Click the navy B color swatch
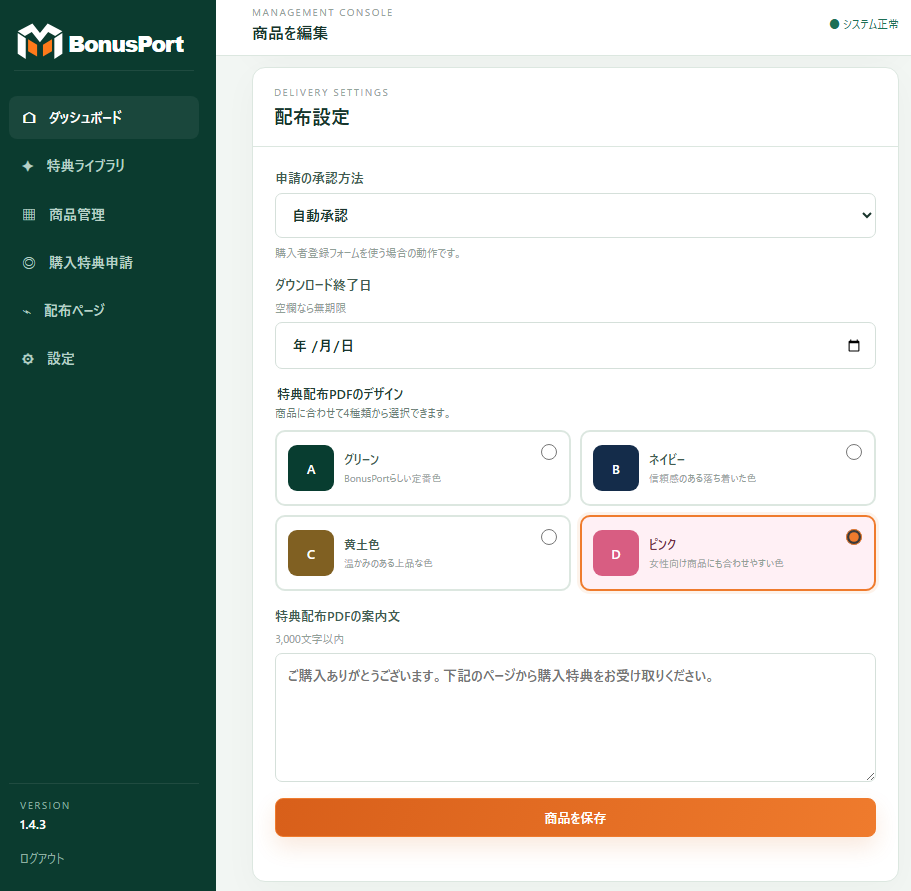The image size is (911, 891). (616, 468)
